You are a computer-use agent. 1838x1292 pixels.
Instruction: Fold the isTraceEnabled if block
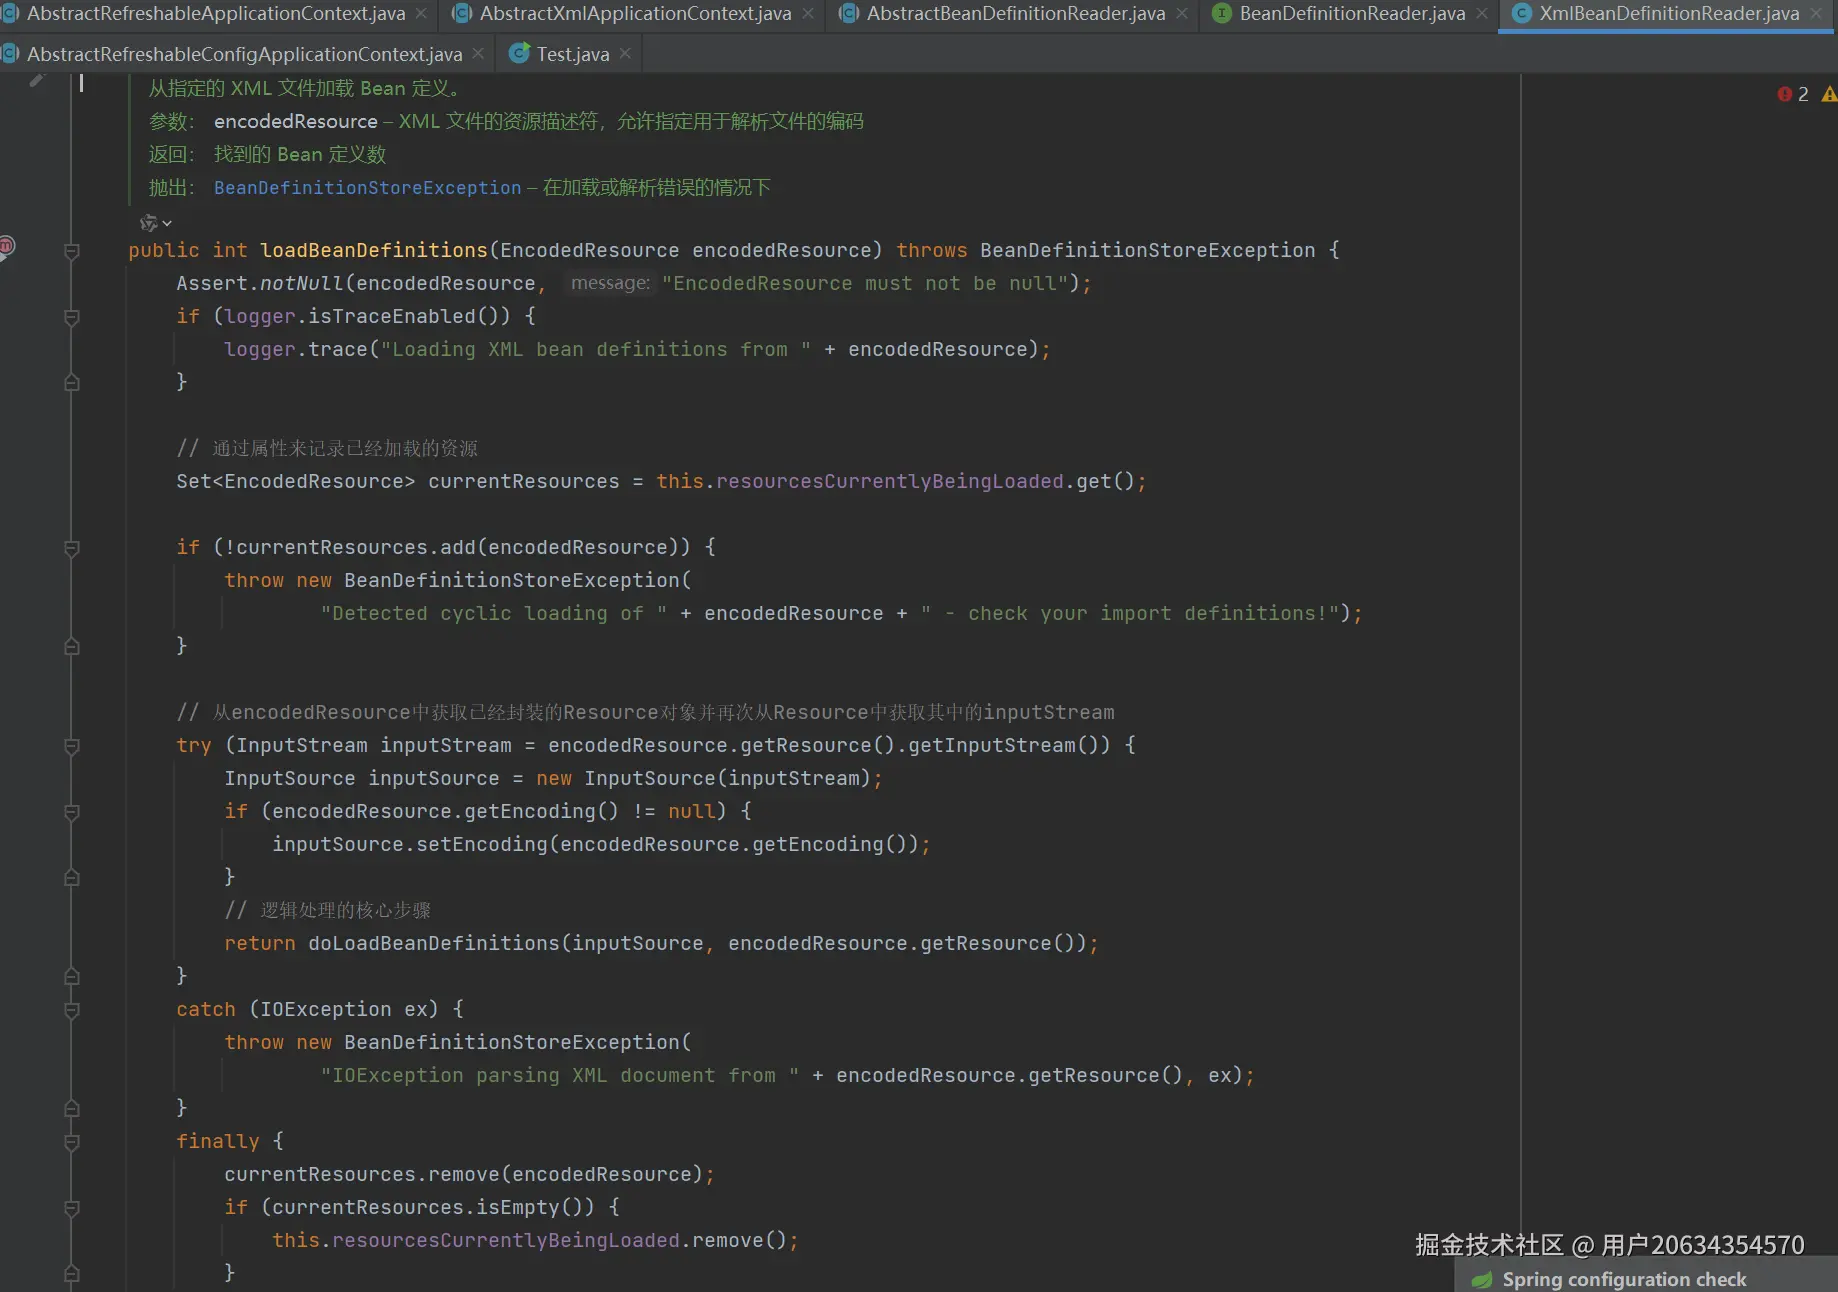coord(72,317)
